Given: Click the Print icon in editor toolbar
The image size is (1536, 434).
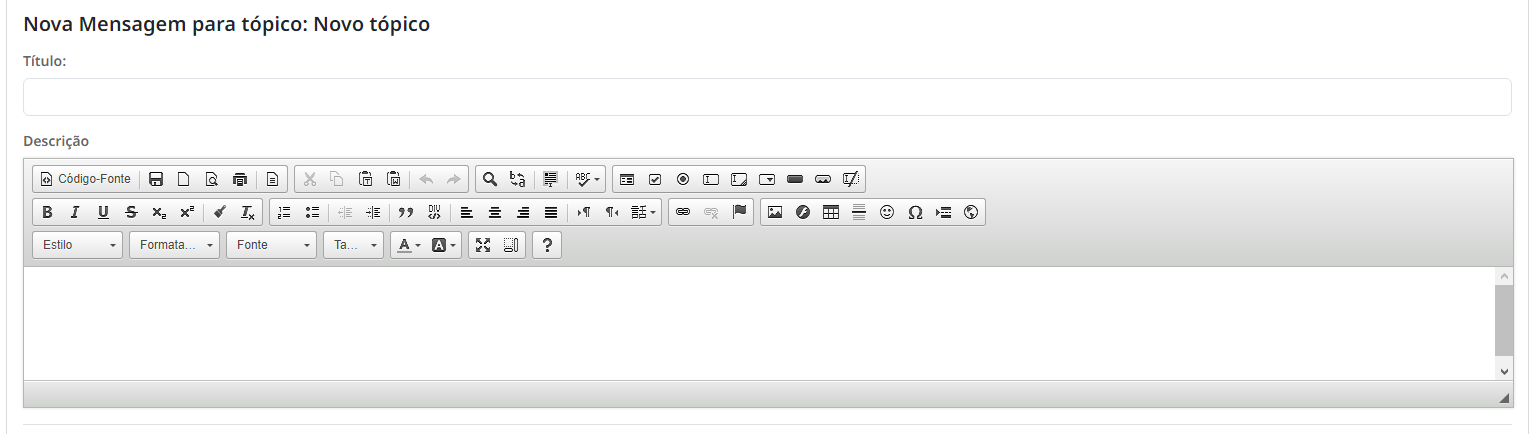Looking at the screenshot, I should (240, 179).
